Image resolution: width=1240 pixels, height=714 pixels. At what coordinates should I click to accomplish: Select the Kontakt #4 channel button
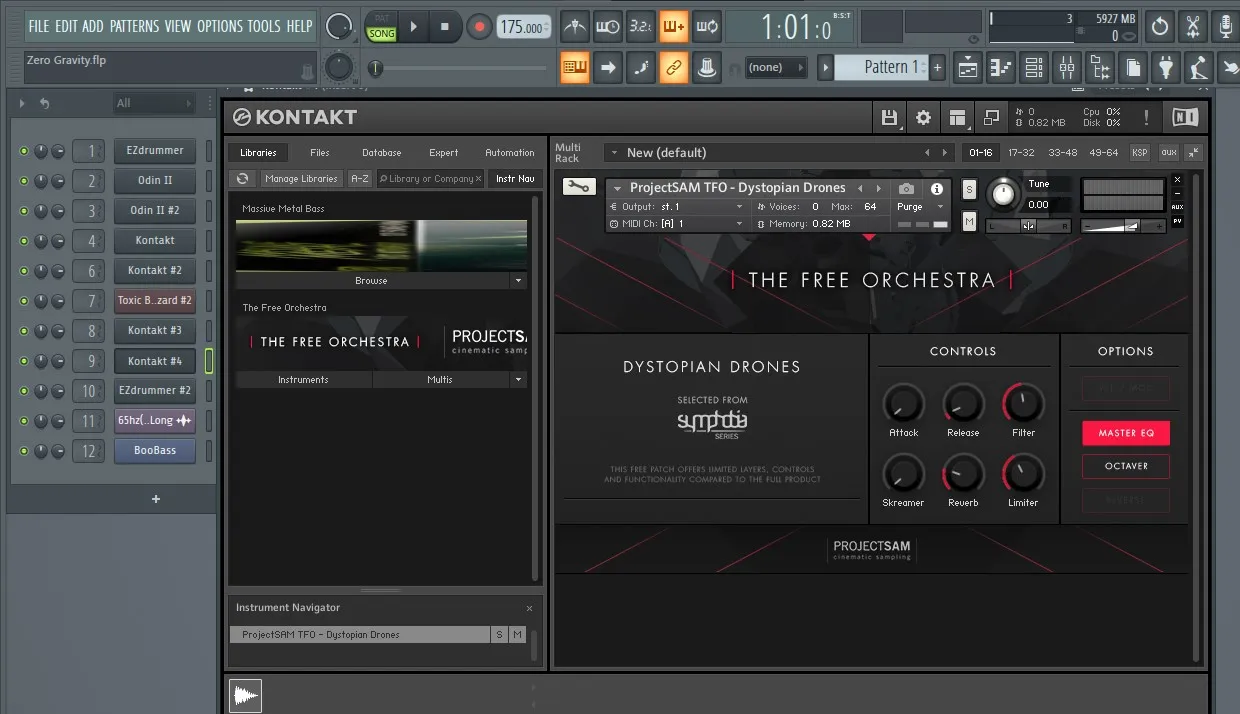click(155, 361)
